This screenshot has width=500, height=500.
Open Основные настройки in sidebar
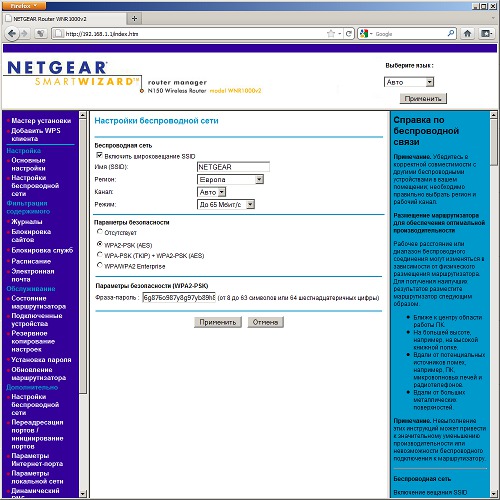[28, 164]
